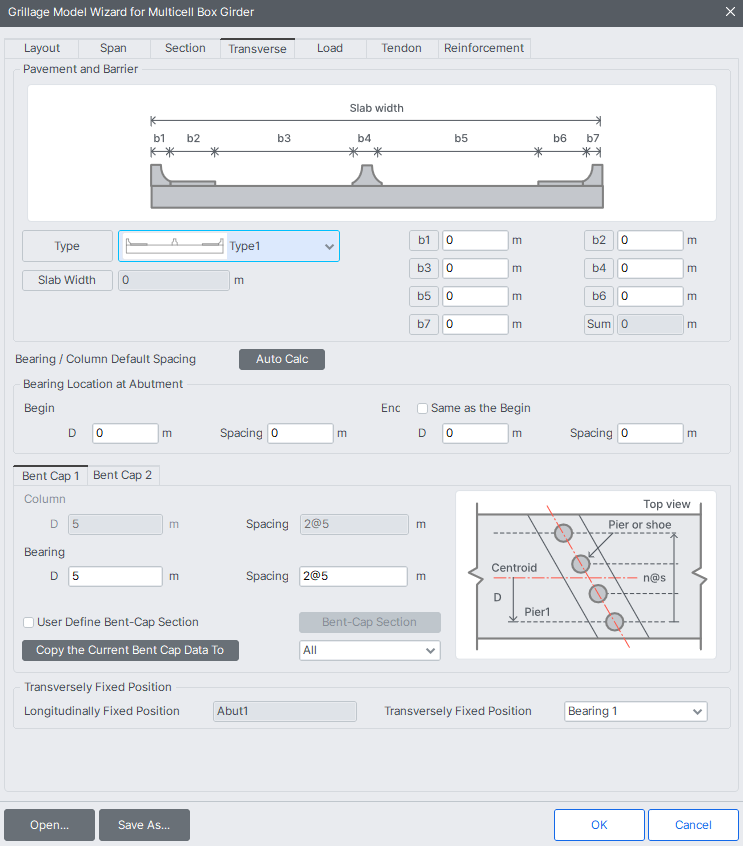The height and width of the screenshot is (846, 743).
Task: Edit the b5 width field
Action: [x=475, y=296]
